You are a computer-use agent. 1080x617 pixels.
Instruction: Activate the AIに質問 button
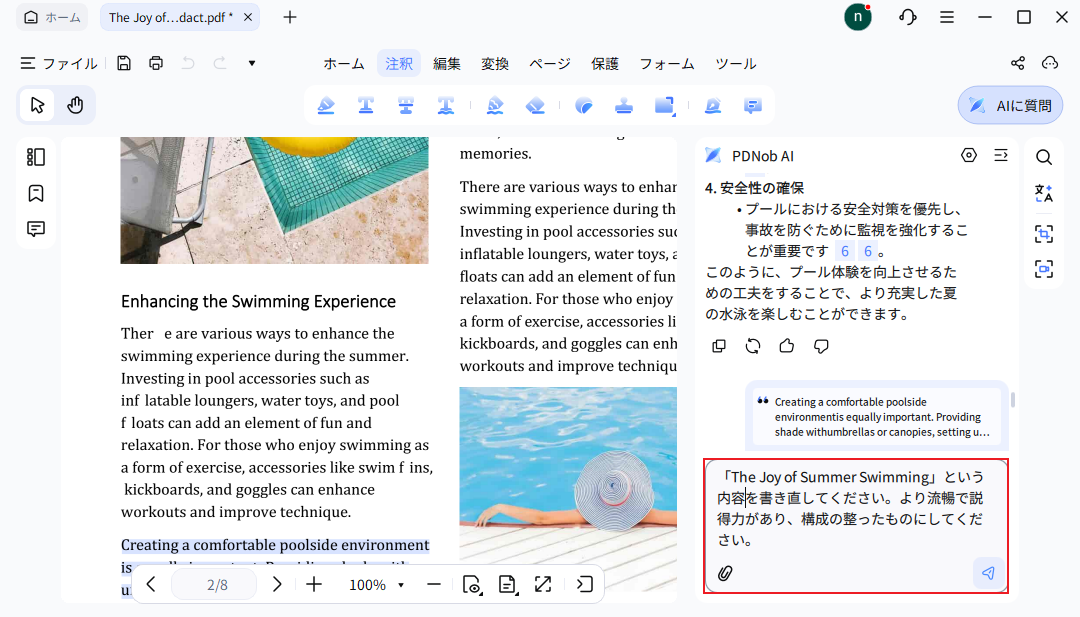(1009, 104)
